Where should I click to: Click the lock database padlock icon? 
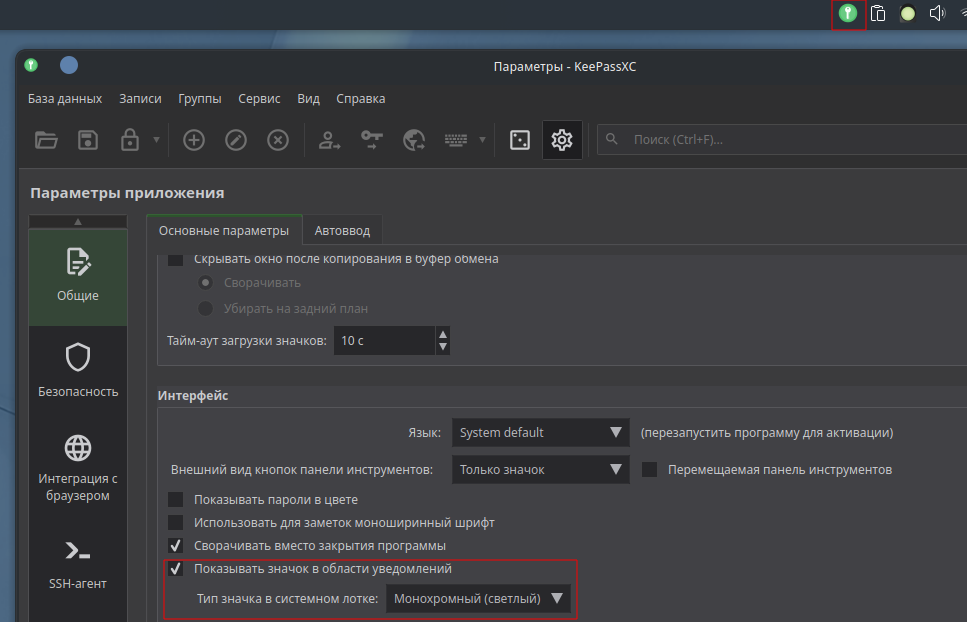tap(129, 140)
